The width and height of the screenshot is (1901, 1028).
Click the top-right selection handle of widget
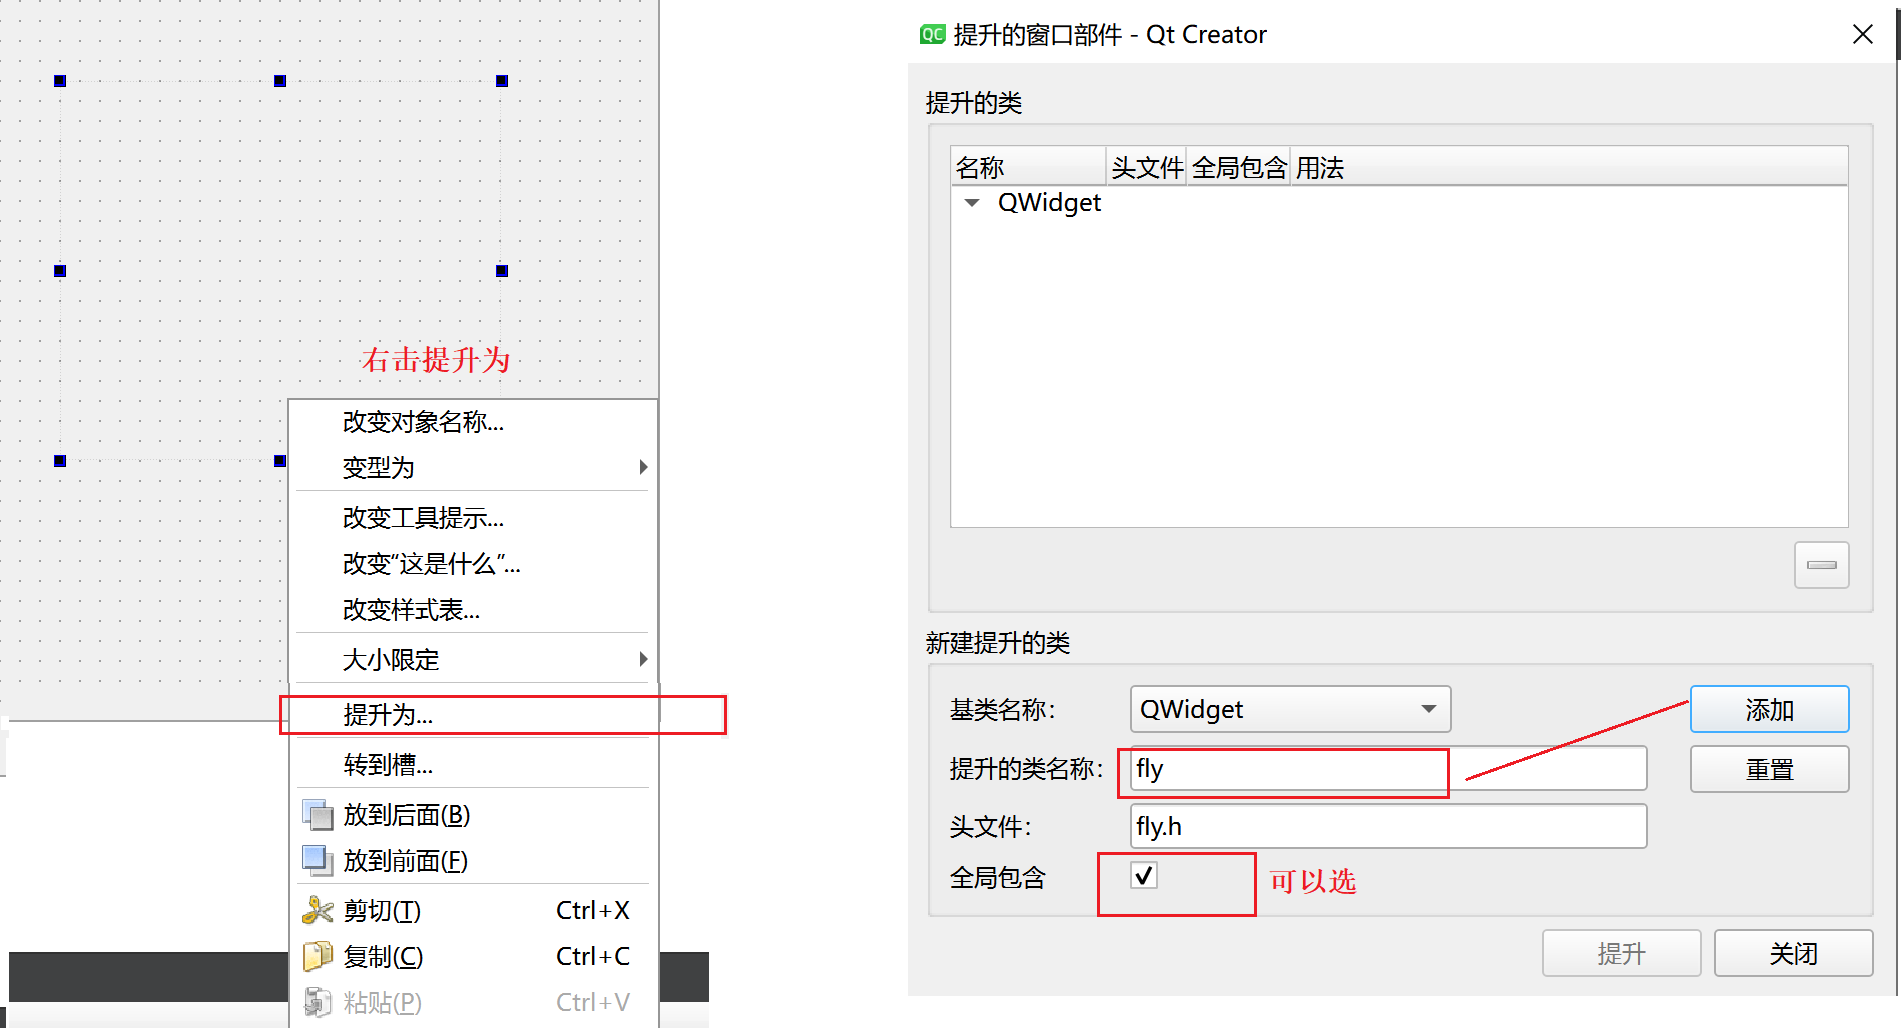(502, 81)
